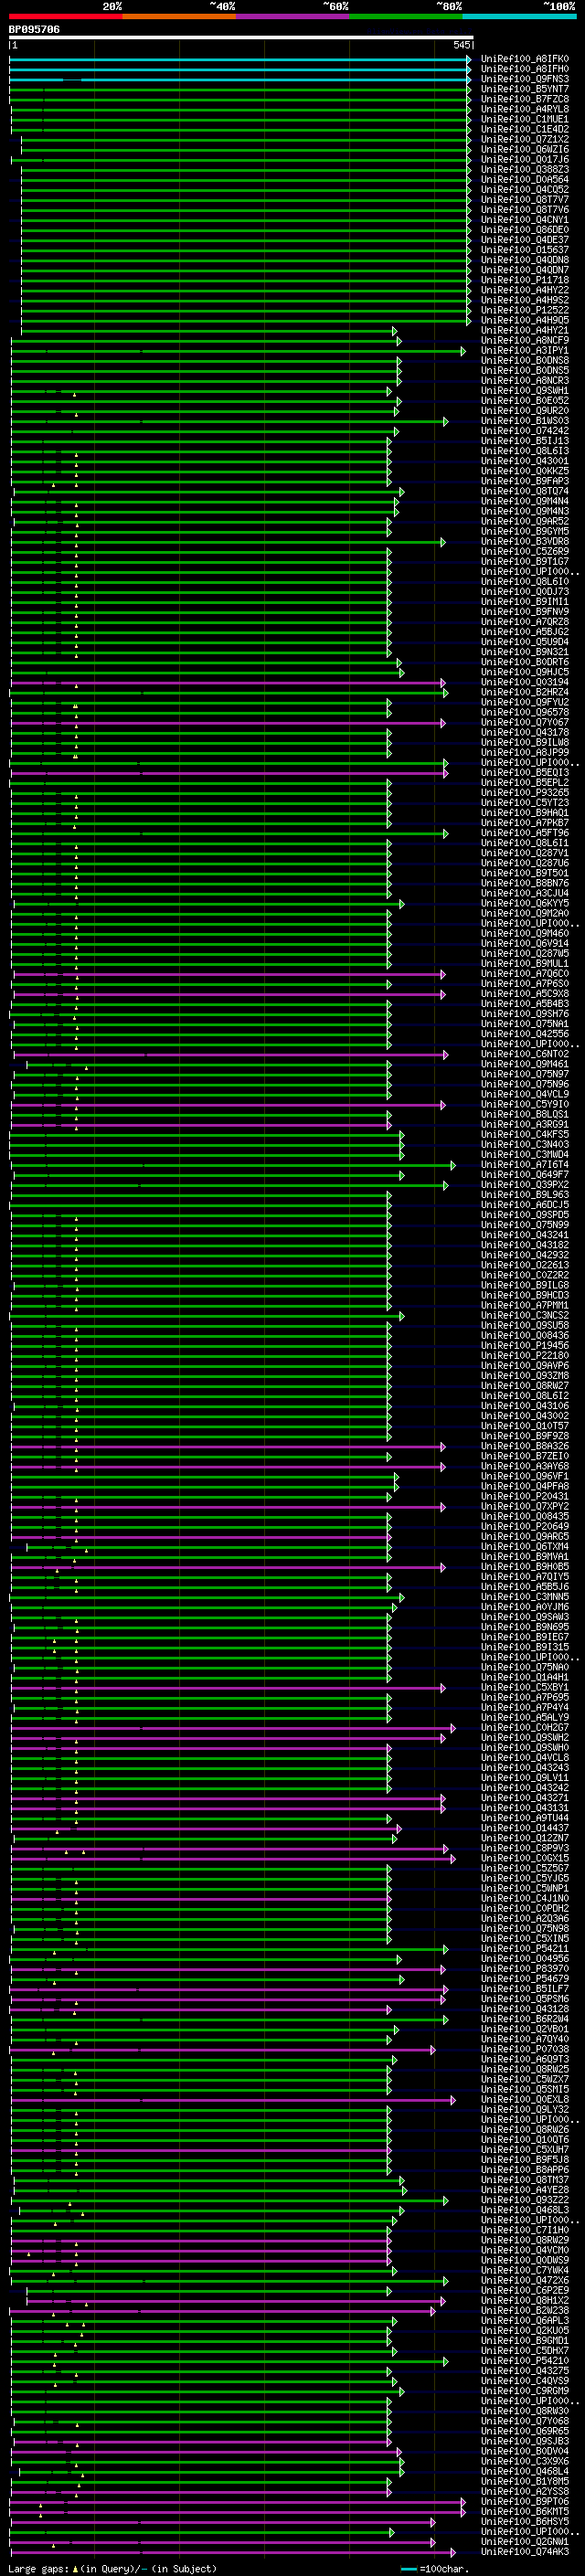Open hit UniRef100_A8IFH0
The image size is (585, 2576).
click(x=524, y=69)
